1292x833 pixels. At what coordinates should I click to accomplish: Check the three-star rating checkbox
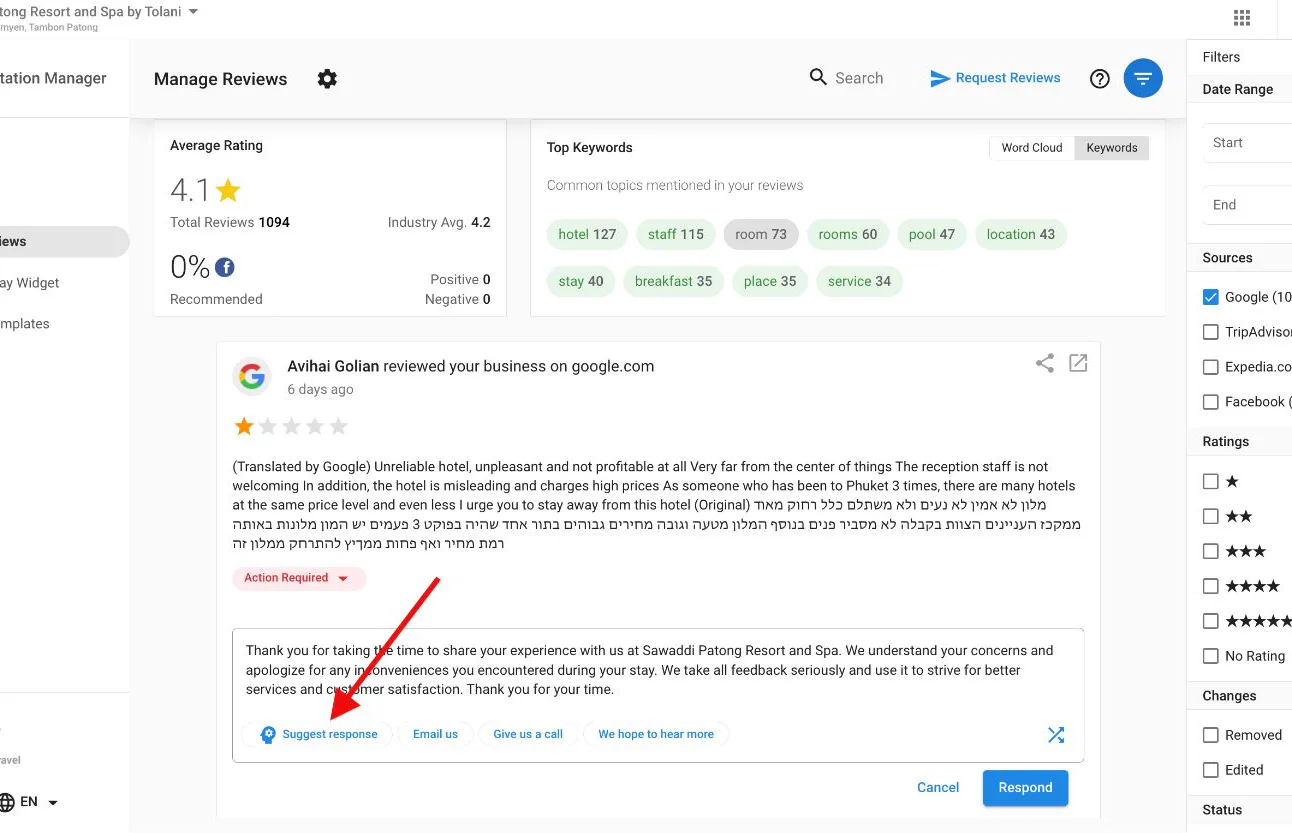click(x=1210, y=551)
